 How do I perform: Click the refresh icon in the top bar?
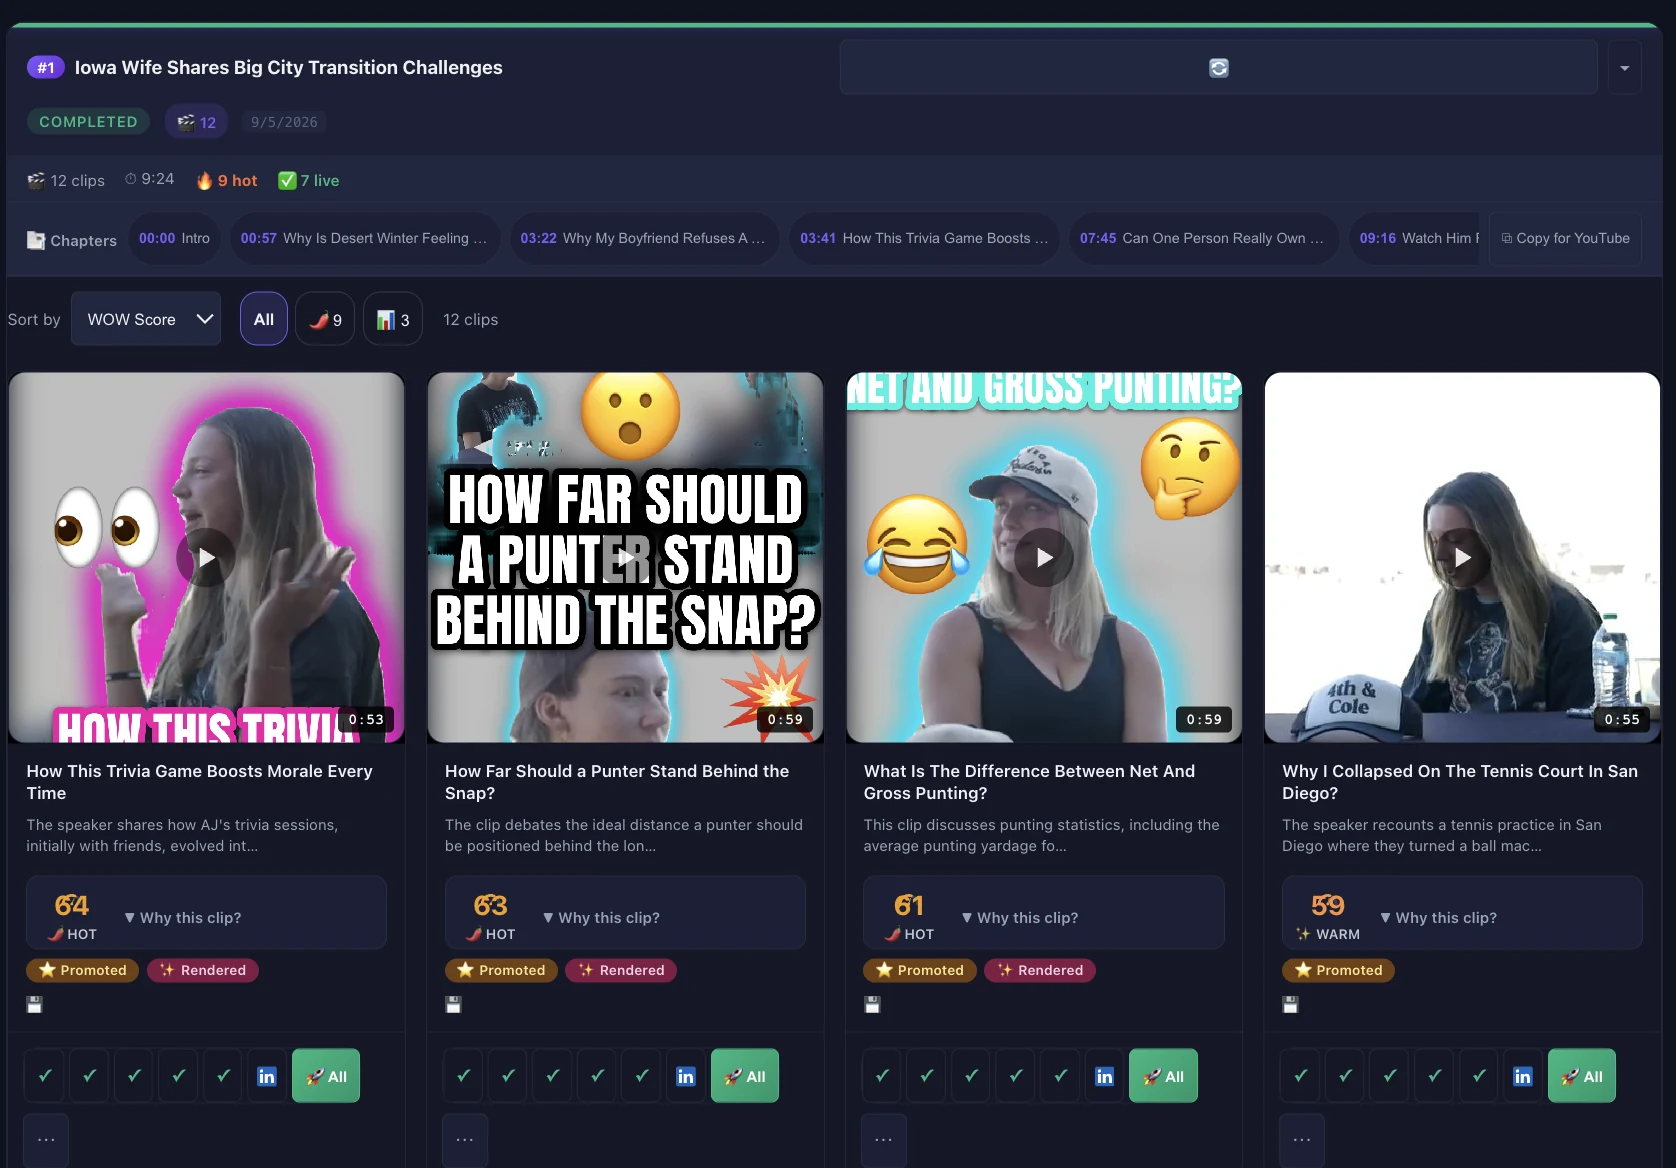coord(1218,68)
